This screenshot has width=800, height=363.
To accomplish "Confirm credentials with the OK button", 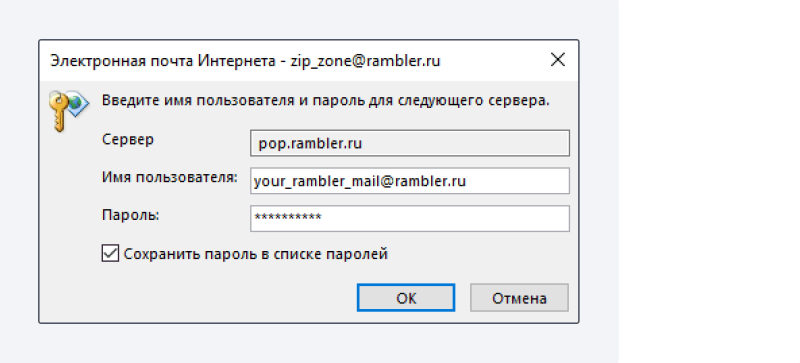I will 406,298.
